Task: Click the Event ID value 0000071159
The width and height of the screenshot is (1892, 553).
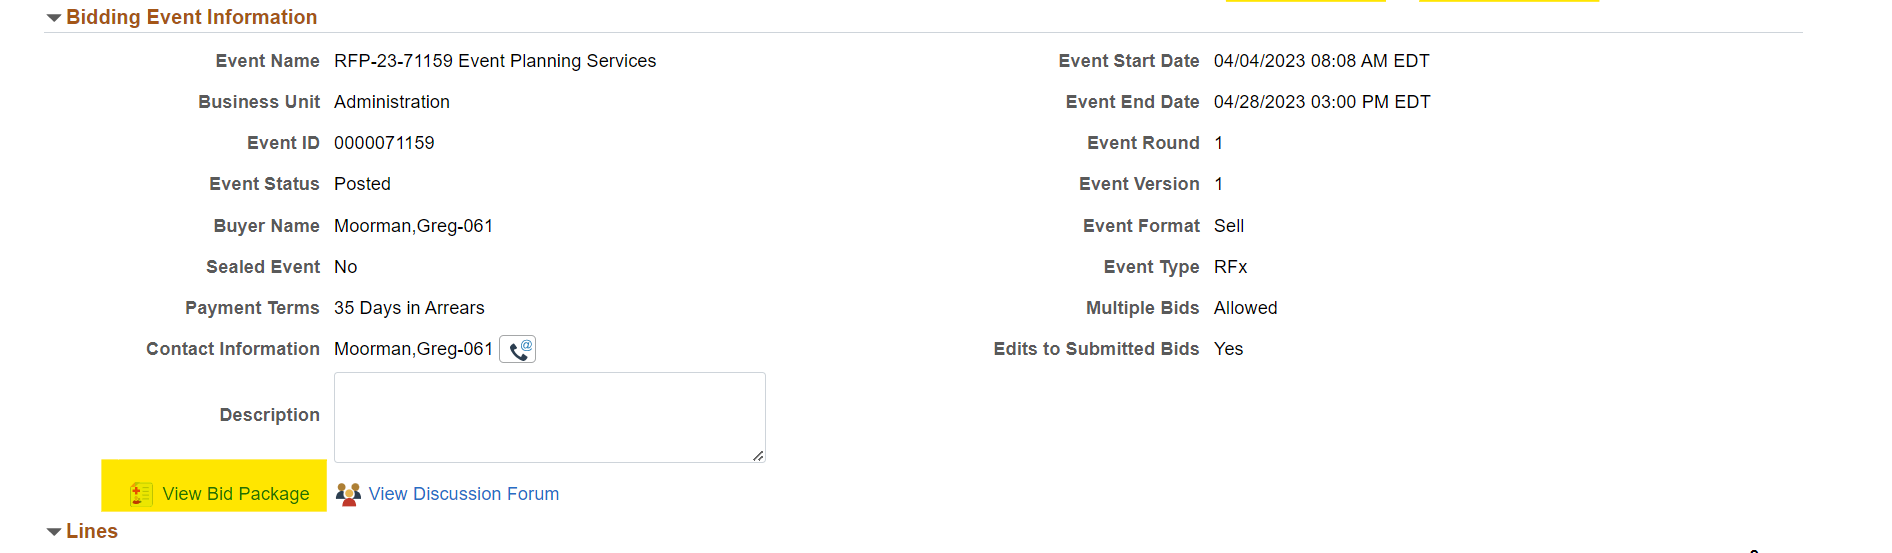Action: [384, 143]
